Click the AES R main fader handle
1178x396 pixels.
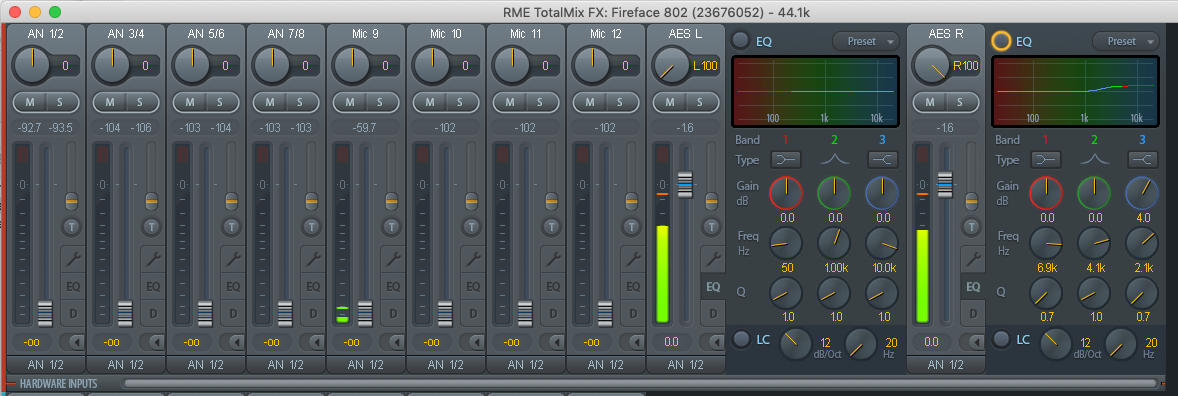944,184
